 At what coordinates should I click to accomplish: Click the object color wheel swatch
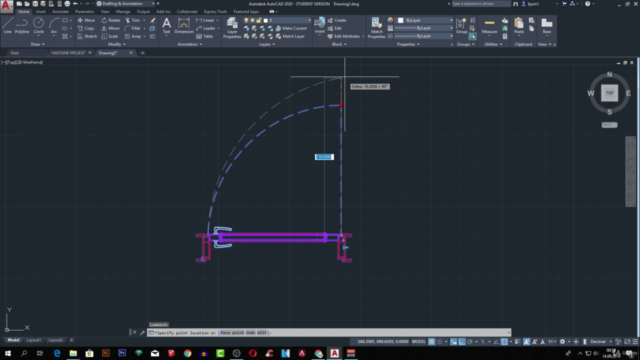[390, 20]
